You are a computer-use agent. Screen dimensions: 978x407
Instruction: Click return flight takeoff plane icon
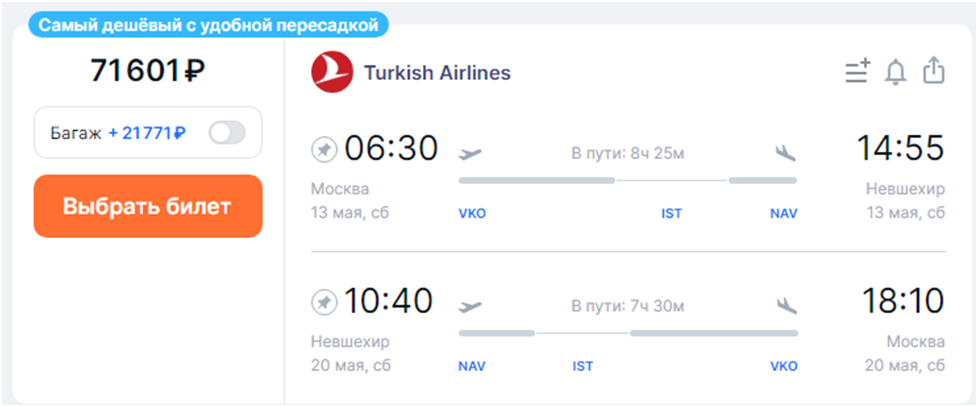click(x=470, y=304)
